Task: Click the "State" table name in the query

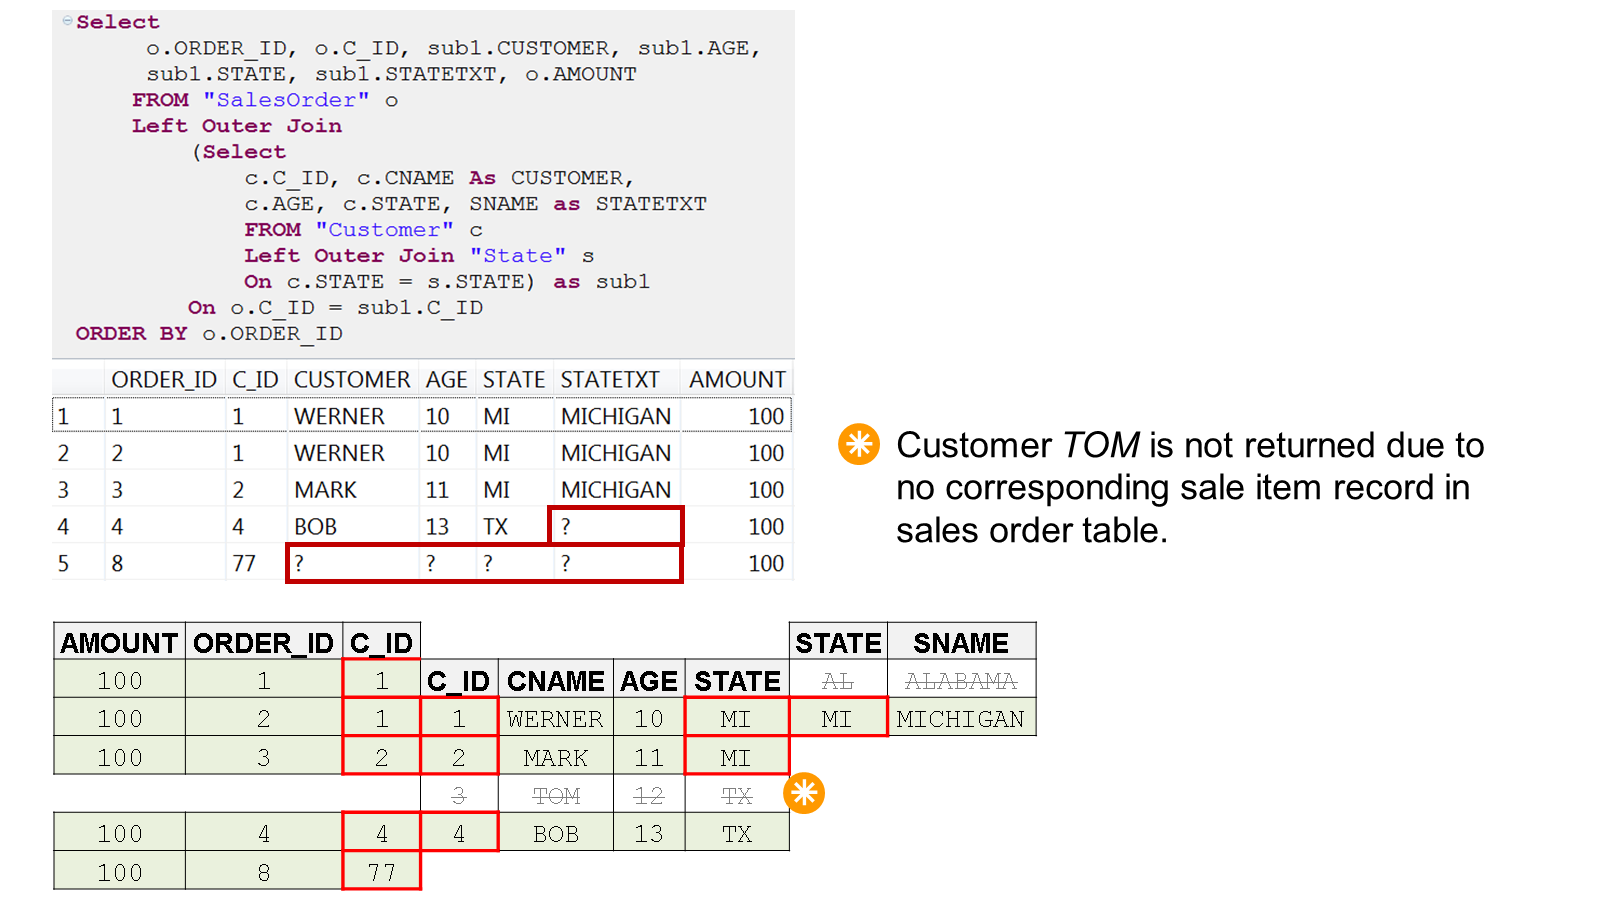Action: [518, 256]
